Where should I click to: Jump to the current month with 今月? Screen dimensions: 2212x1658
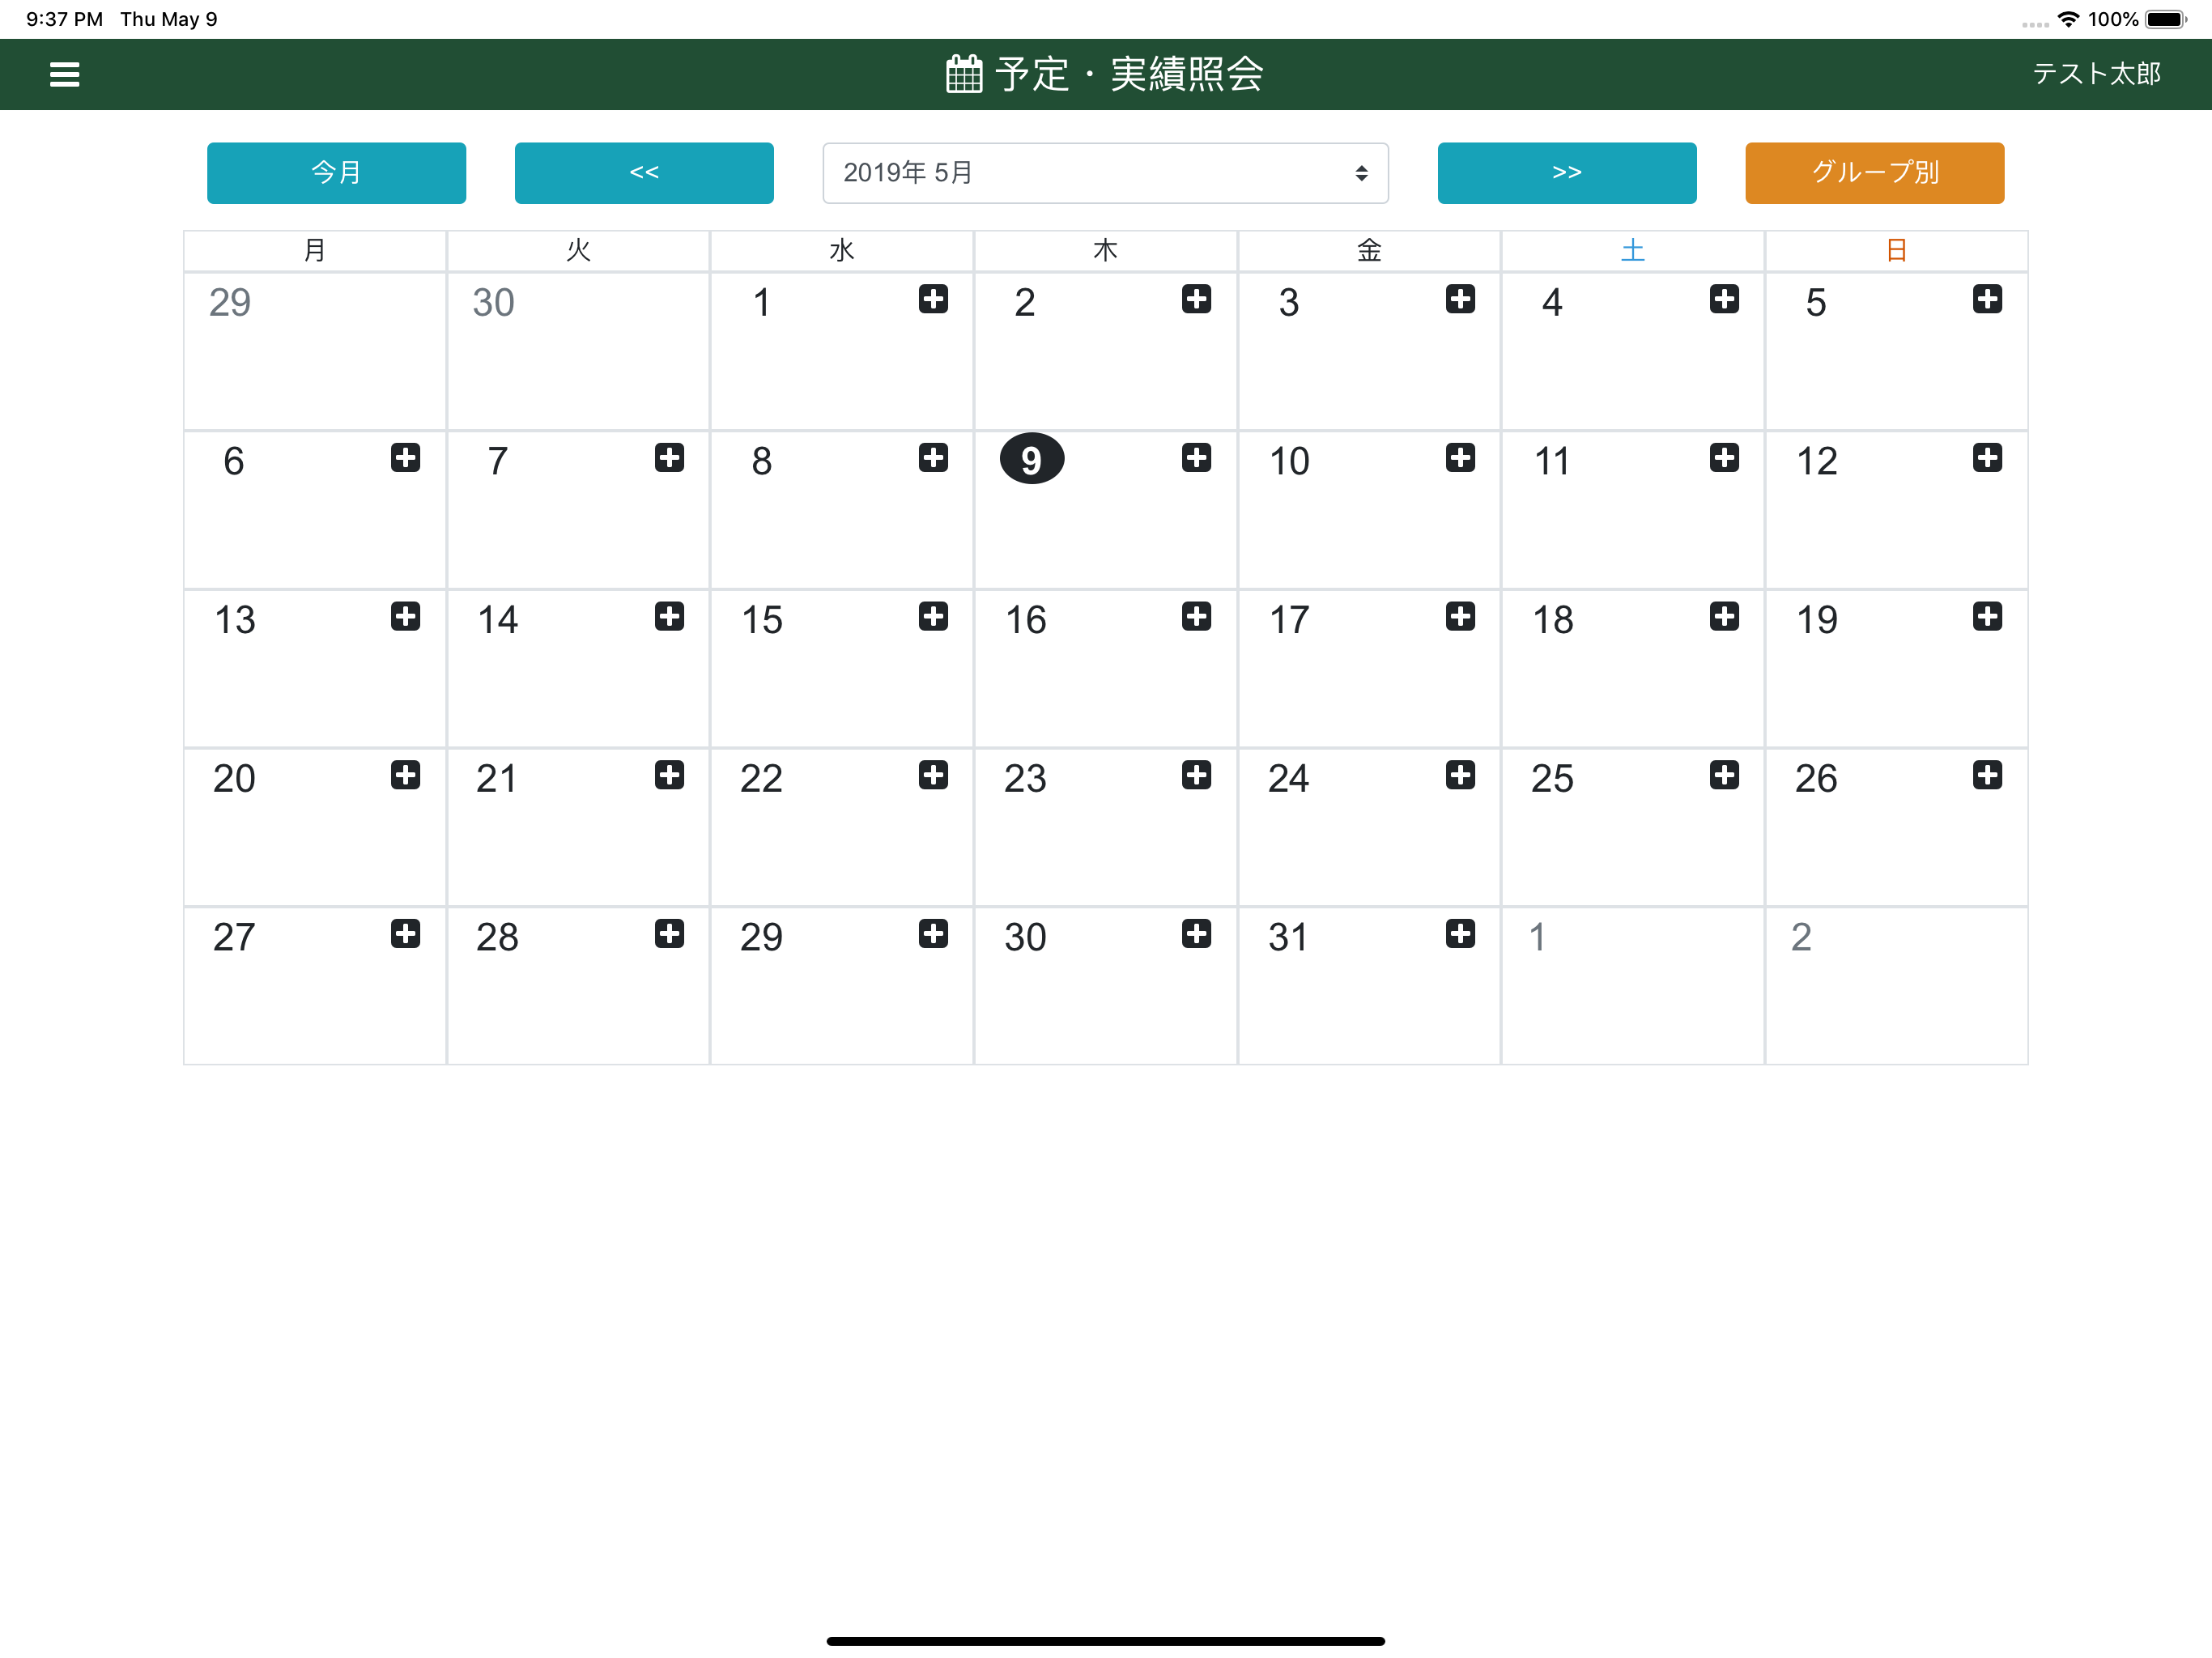[x=336, y=173]
